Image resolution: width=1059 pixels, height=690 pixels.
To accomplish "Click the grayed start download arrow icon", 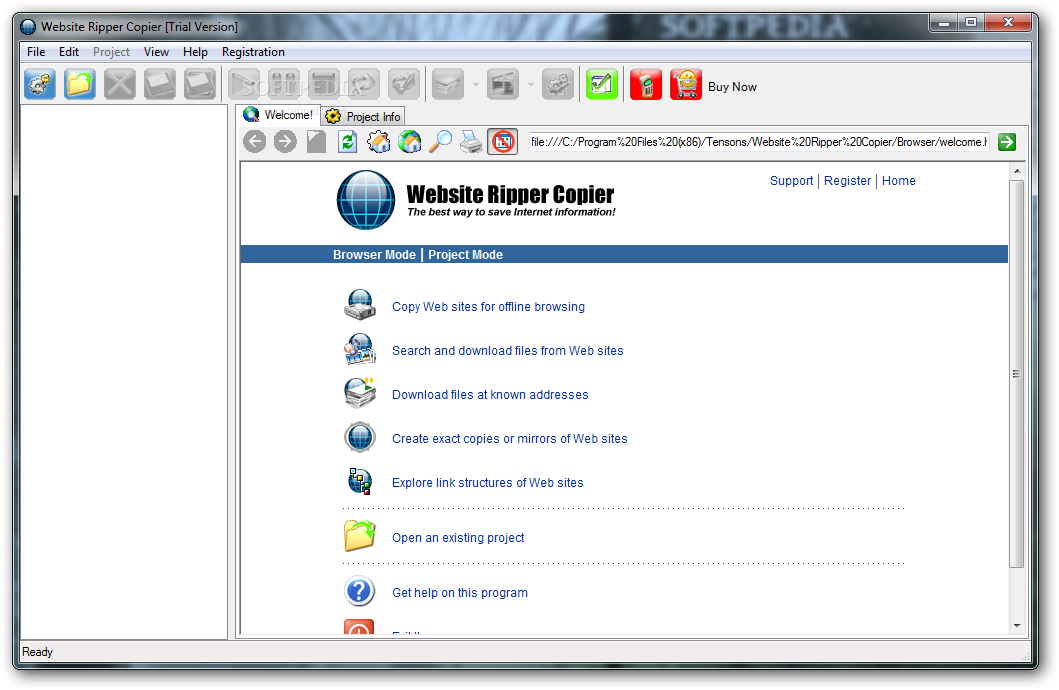I will (x=244, y=85).
